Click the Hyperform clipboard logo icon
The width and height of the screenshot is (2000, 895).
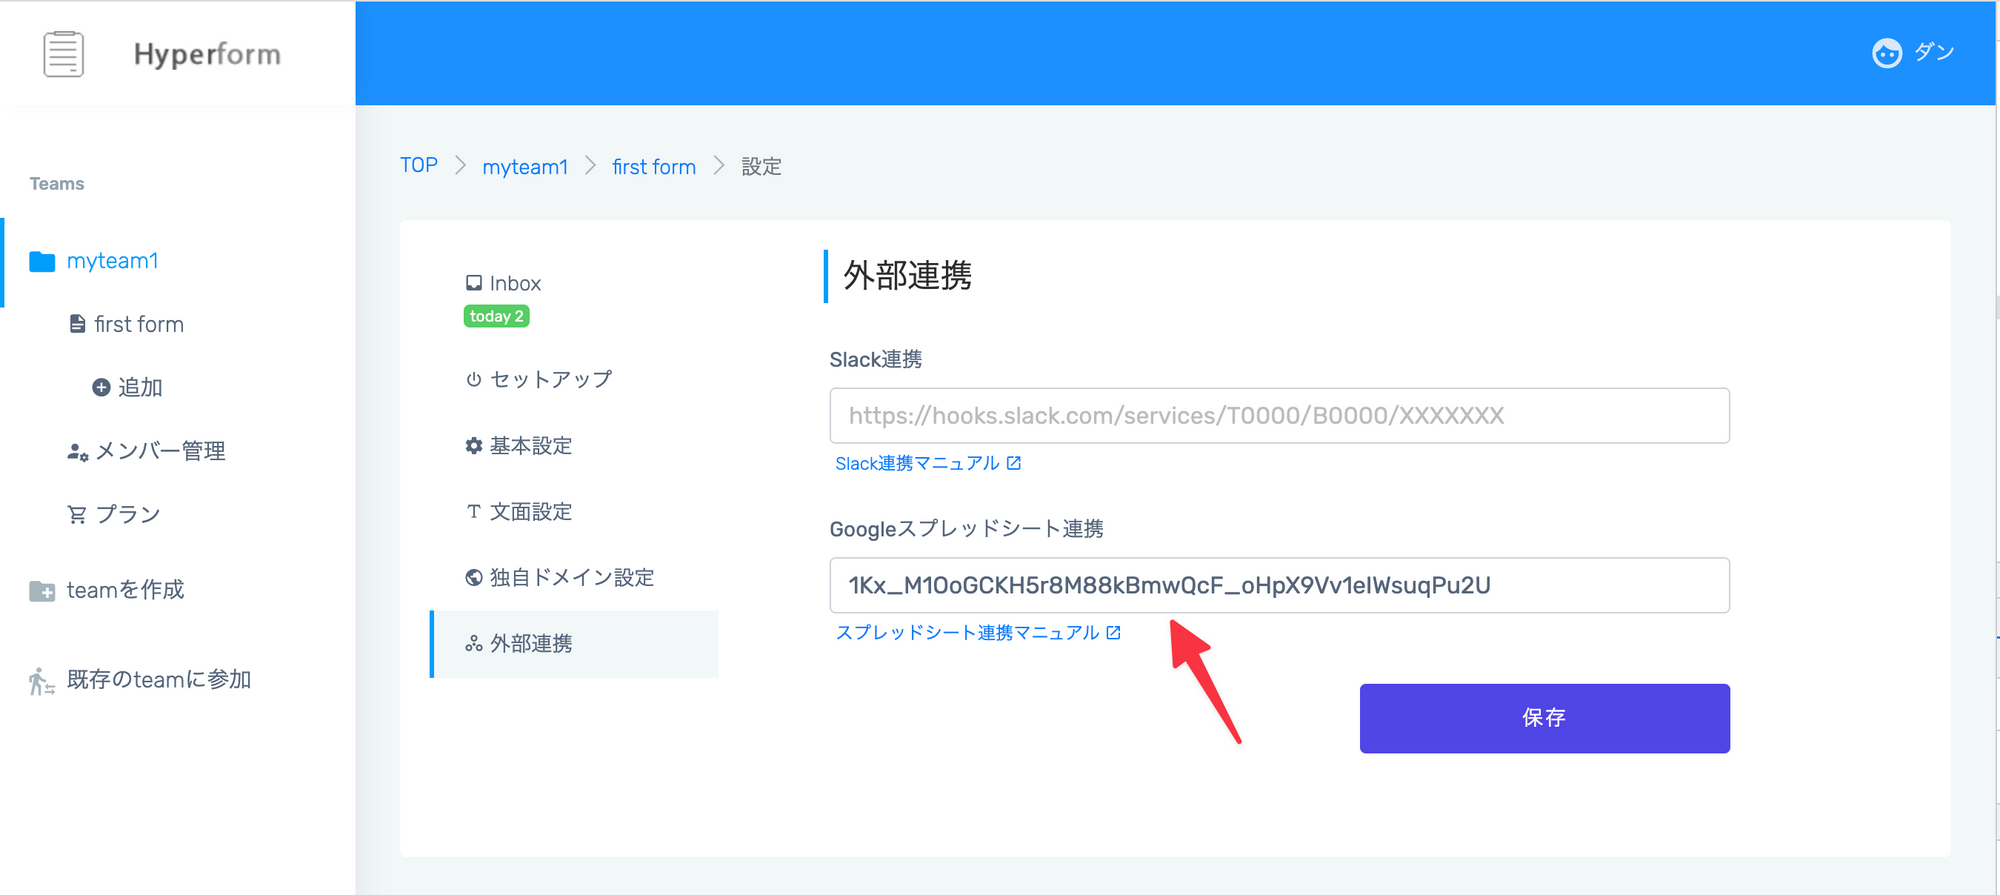(63, 54)
